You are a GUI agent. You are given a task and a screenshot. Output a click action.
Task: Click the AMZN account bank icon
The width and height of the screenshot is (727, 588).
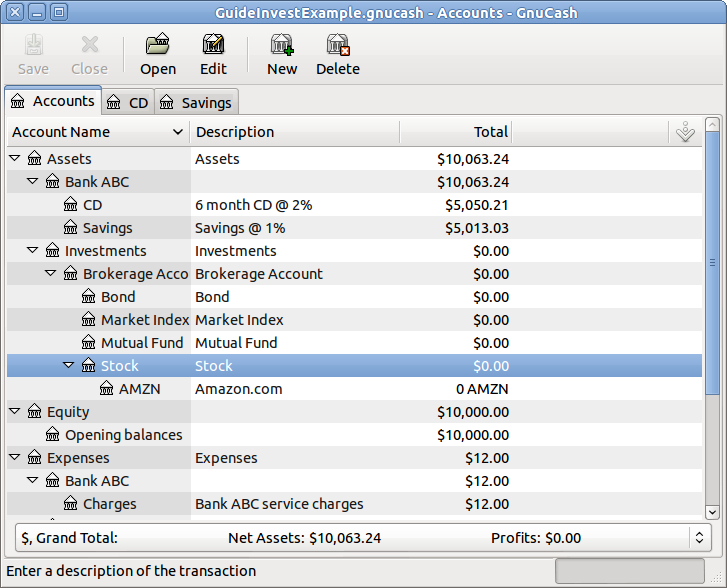pyautogui.click(x=107, y=389)
